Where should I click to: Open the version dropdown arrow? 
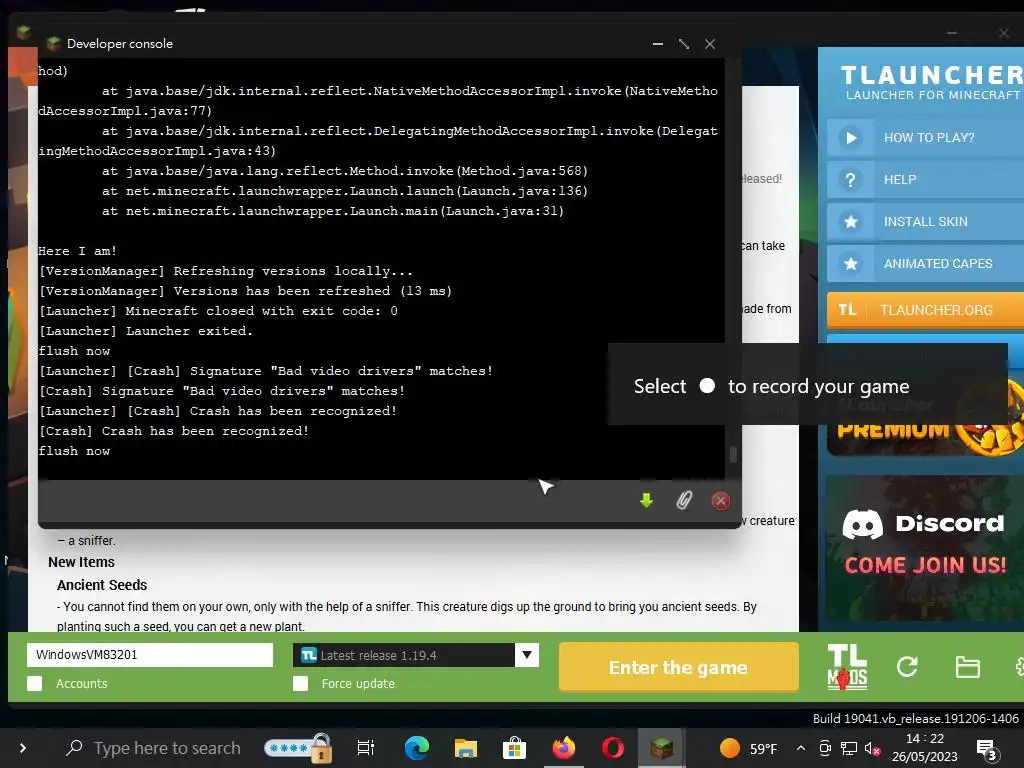pyautogui.click(x=527, y=654)
